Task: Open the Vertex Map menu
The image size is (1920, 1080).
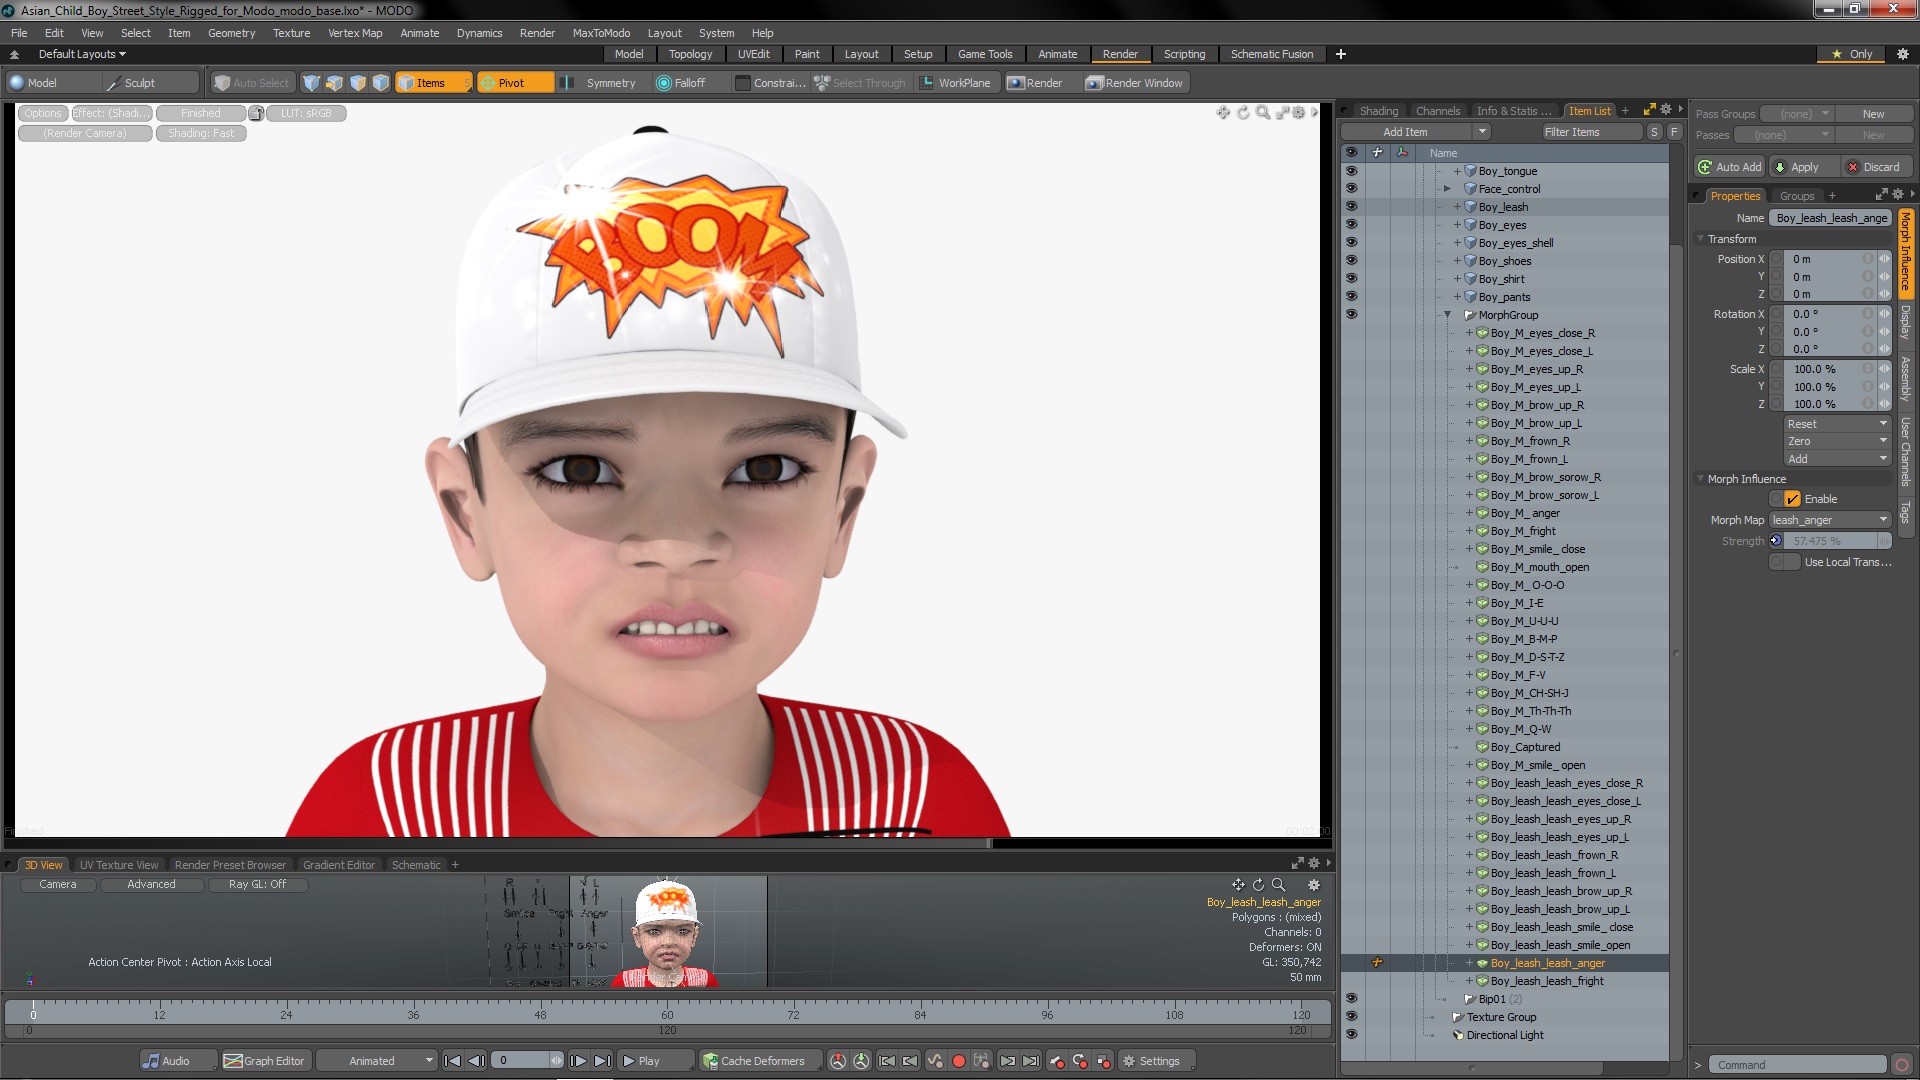Action: [x=355, y=33]
